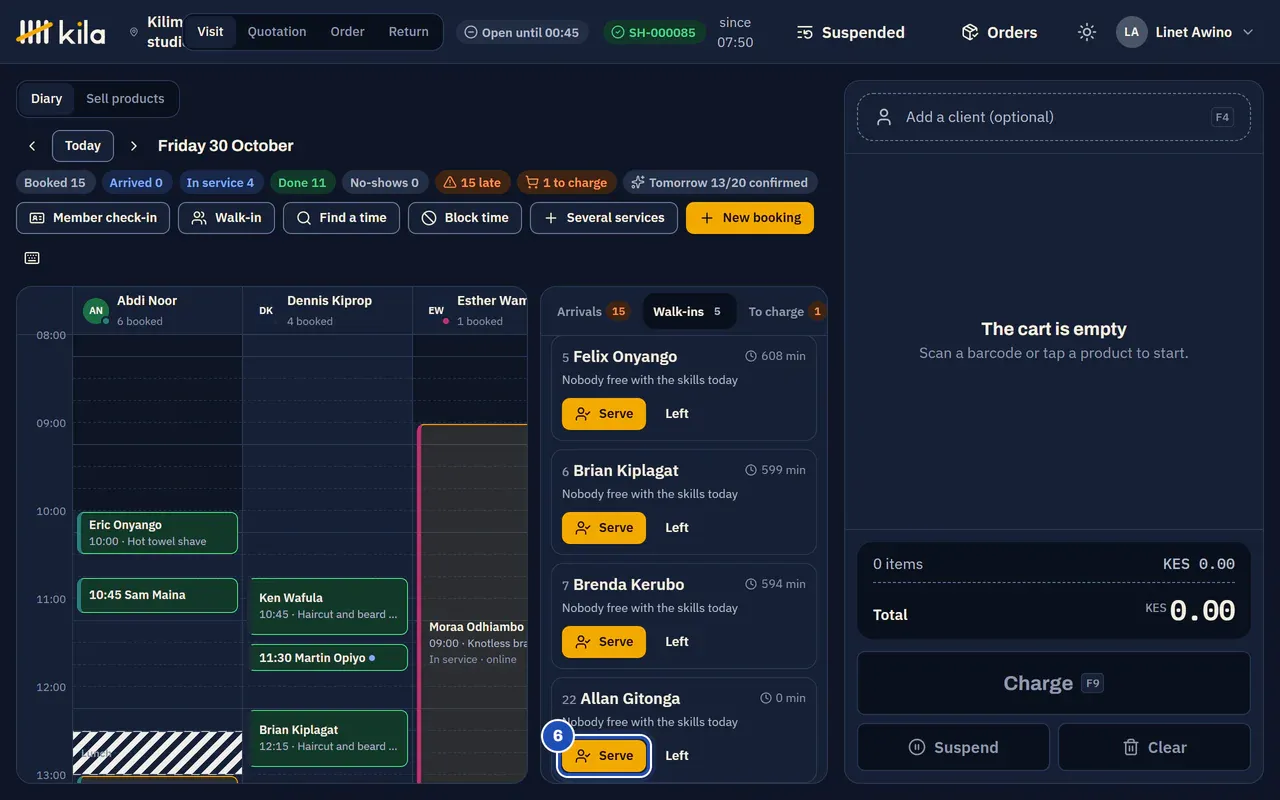Filter by the 15 late warning chip
The height and width of the screenshot is (800, 1280).
tap(472, 183)
